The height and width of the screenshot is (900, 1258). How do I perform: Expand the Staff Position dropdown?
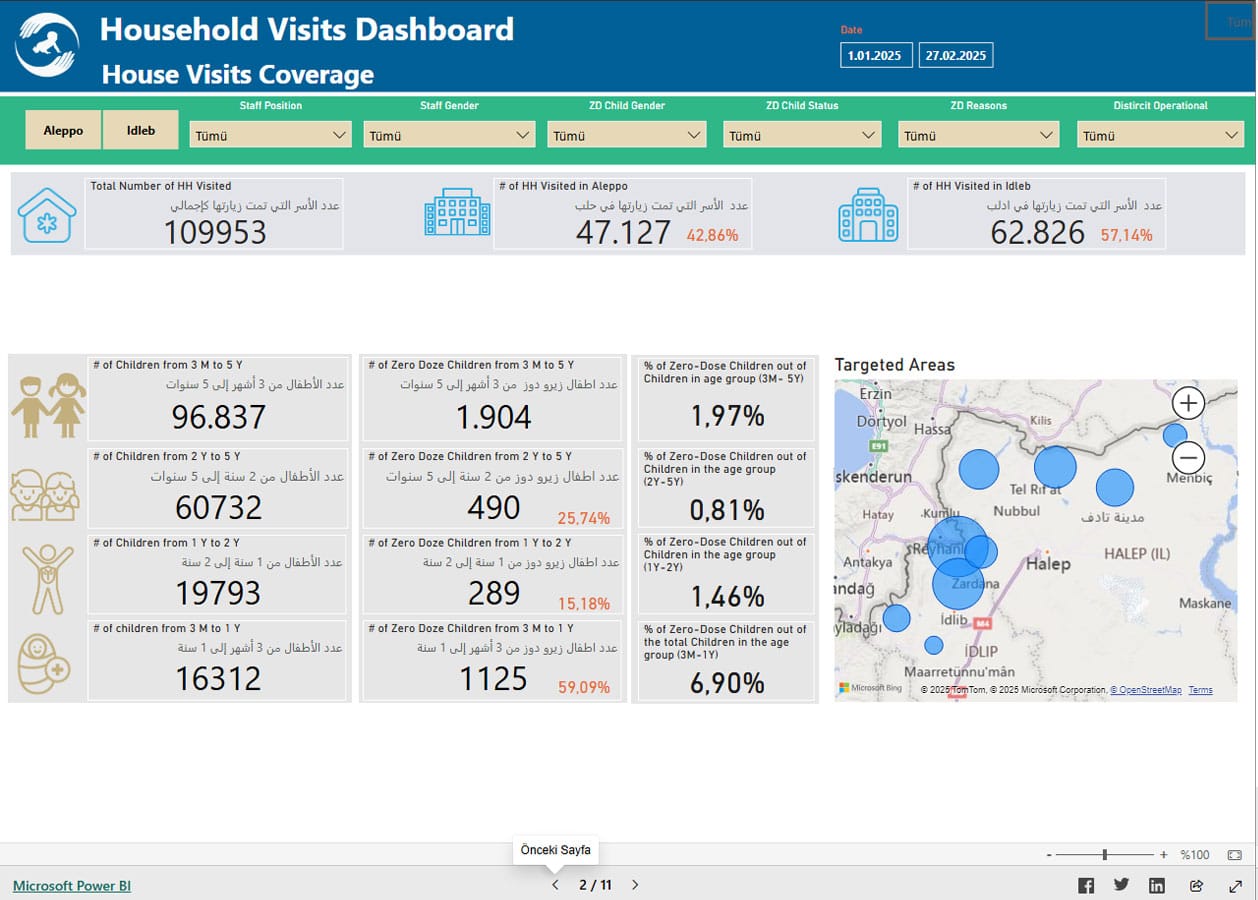pyautogui.click(x=270, y=135)
